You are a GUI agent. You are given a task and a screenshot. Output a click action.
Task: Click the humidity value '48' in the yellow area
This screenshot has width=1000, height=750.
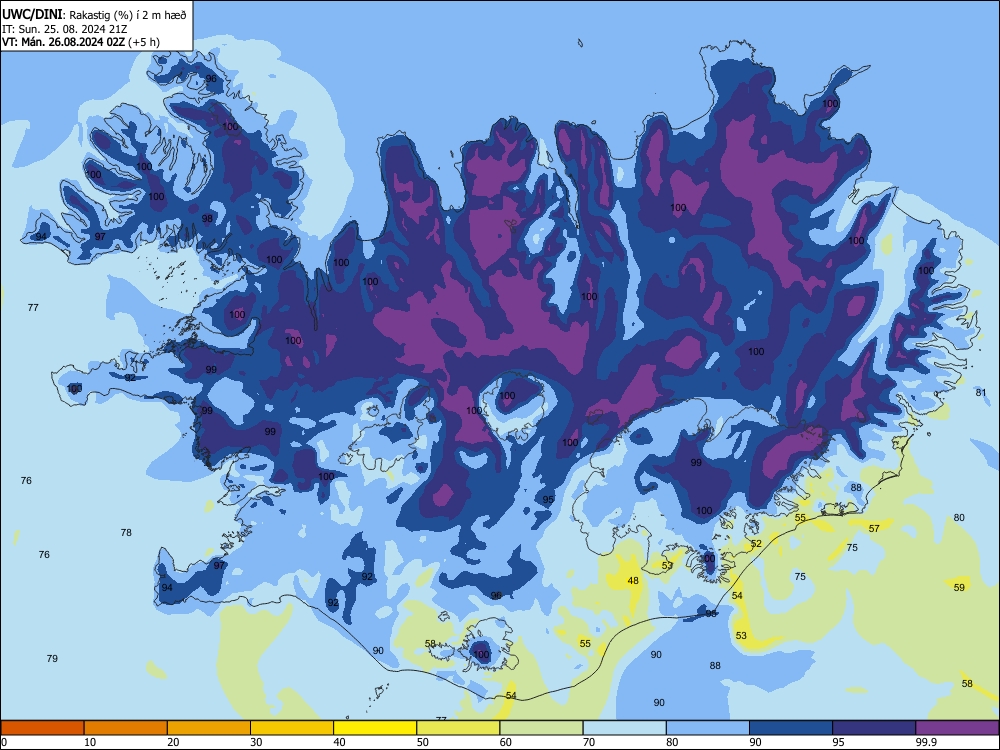(x=633, y=580)
